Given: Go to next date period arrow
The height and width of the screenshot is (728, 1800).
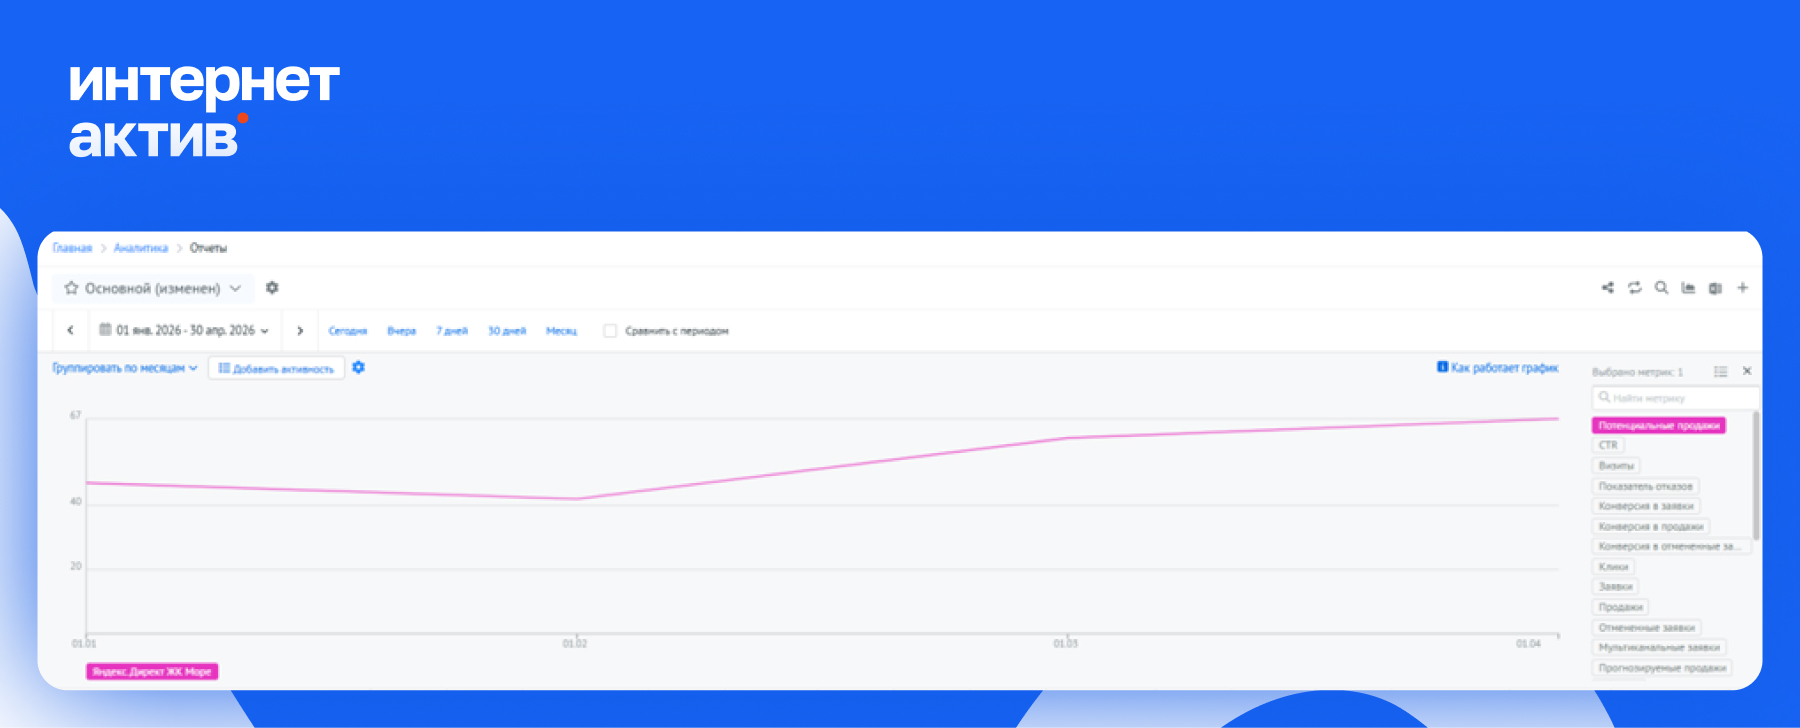Looking at the screenshot, I should [x=300, y=330].
